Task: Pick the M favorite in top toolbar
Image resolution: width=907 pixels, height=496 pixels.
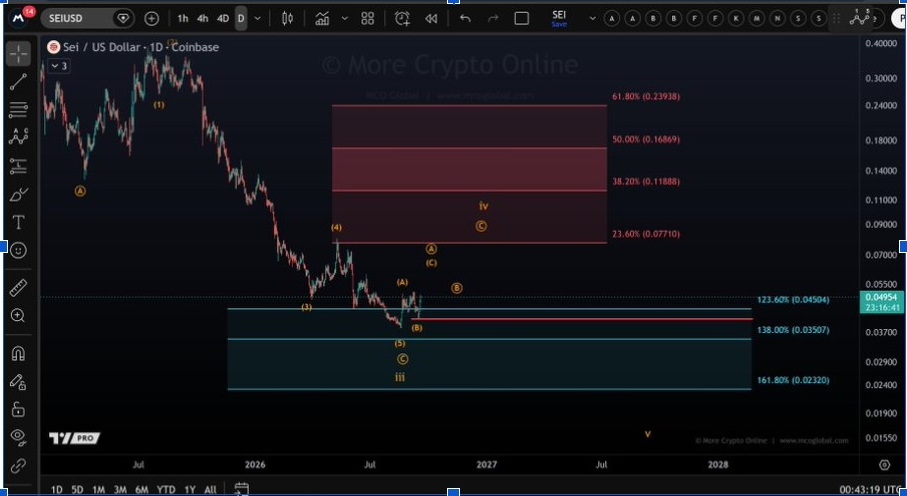Action: 757,19
